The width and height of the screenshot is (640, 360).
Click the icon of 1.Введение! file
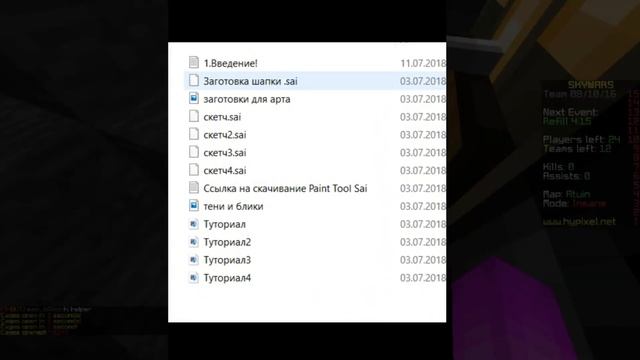point(194,62)
